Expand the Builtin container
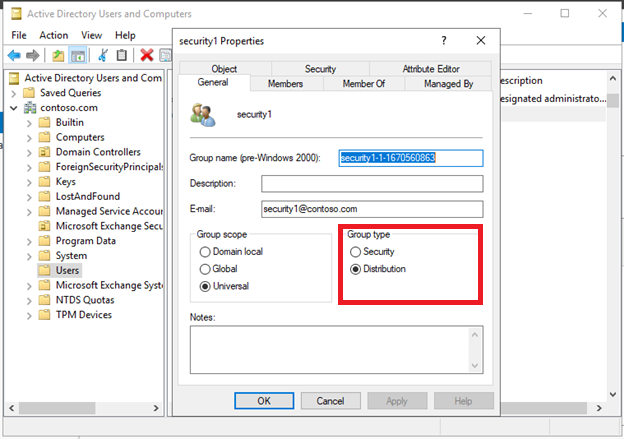Screen dimensions: 624x439 (x=29, y=123)
